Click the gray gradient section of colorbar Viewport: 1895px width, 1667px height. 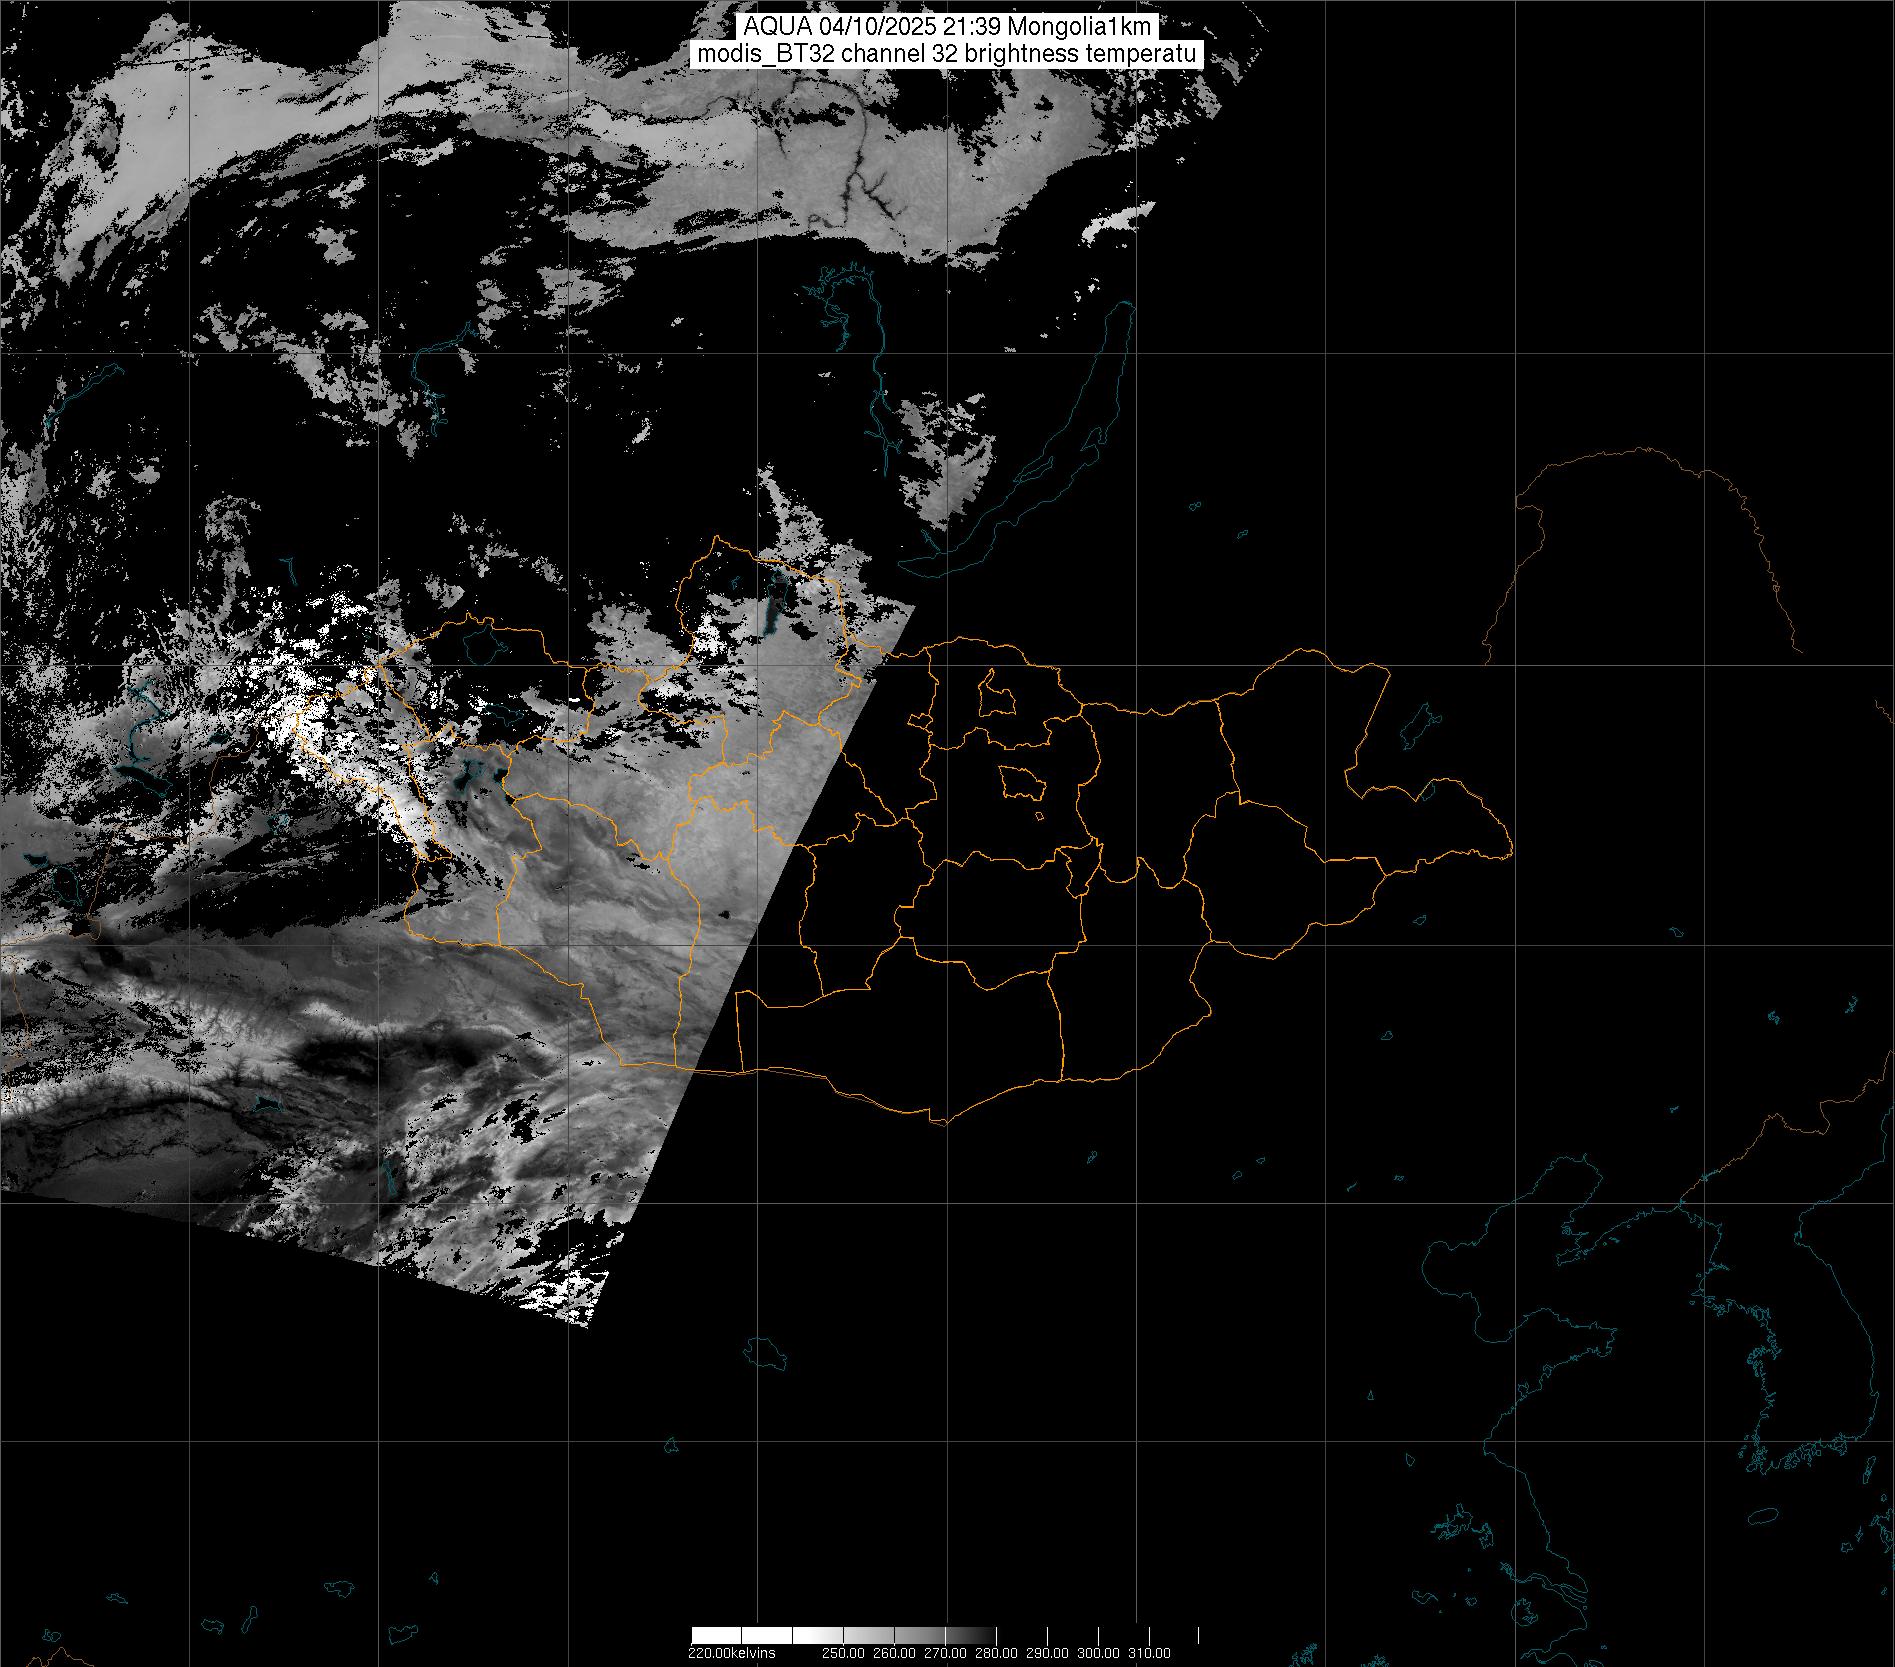[x=920, y=1636]
